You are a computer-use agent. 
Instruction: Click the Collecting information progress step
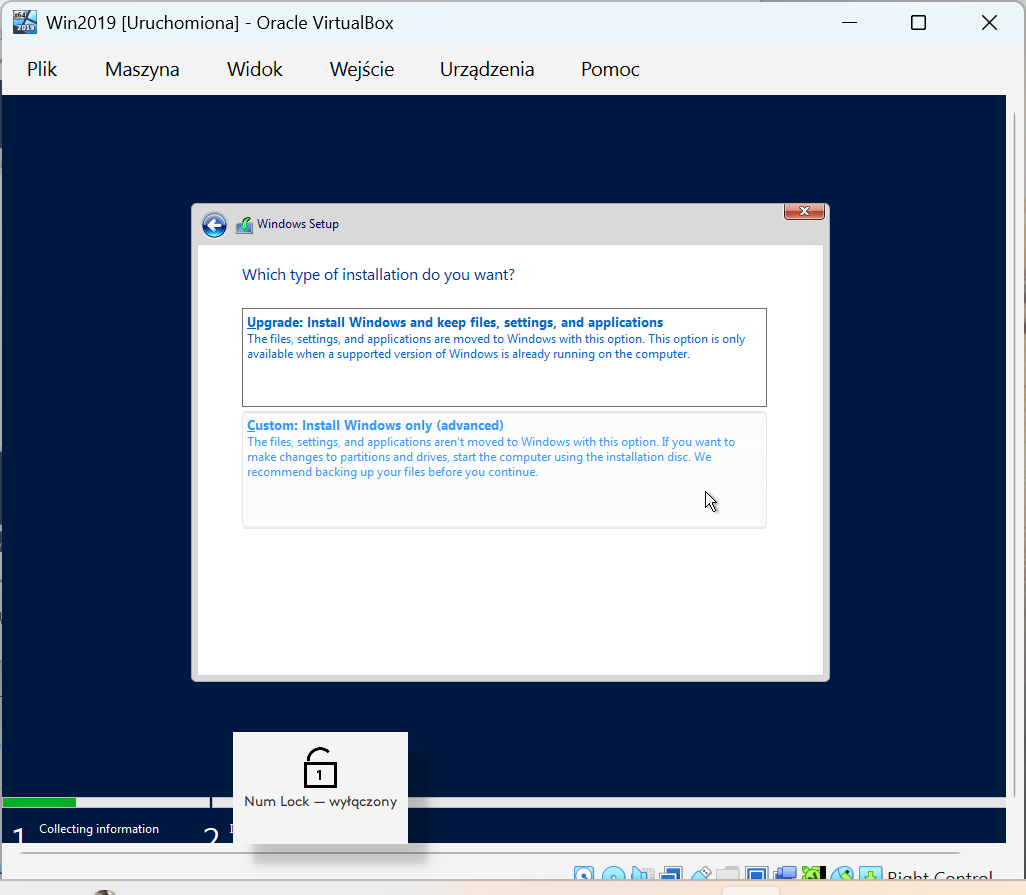coord(99,828)
